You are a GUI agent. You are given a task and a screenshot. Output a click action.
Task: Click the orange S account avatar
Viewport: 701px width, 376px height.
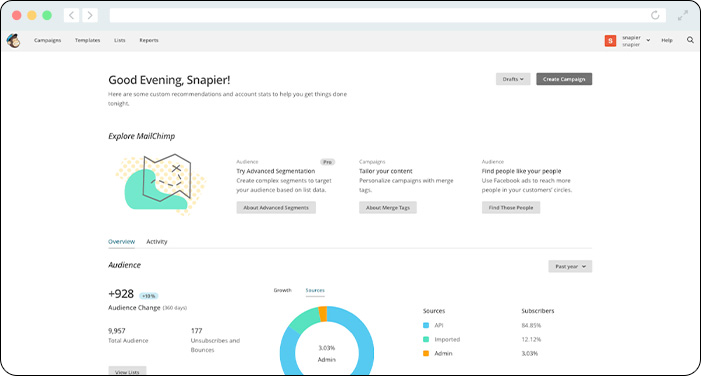[610, 41]
